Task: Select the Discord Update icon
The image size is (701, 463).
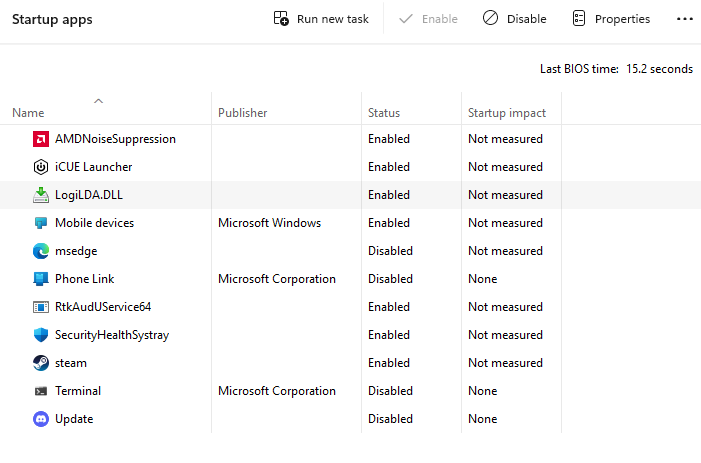Action: [41, 419]
